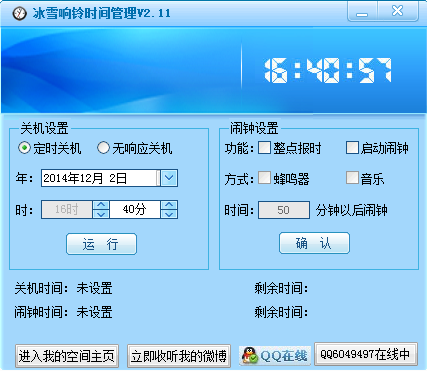Toggle the 蜂鸣器 checkbox
This screenshot has height=371, width=427.
tap(264, 178)
